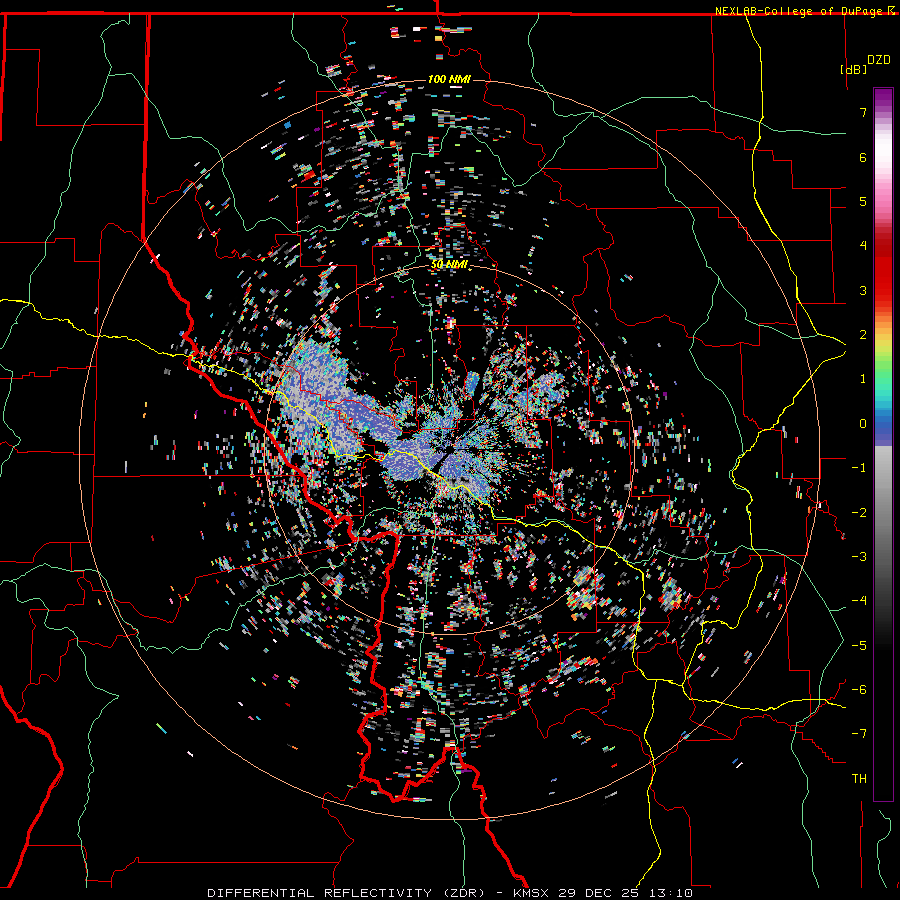Click the 50 NMI range ring label
Screen dimensions: 900x900
449,265
